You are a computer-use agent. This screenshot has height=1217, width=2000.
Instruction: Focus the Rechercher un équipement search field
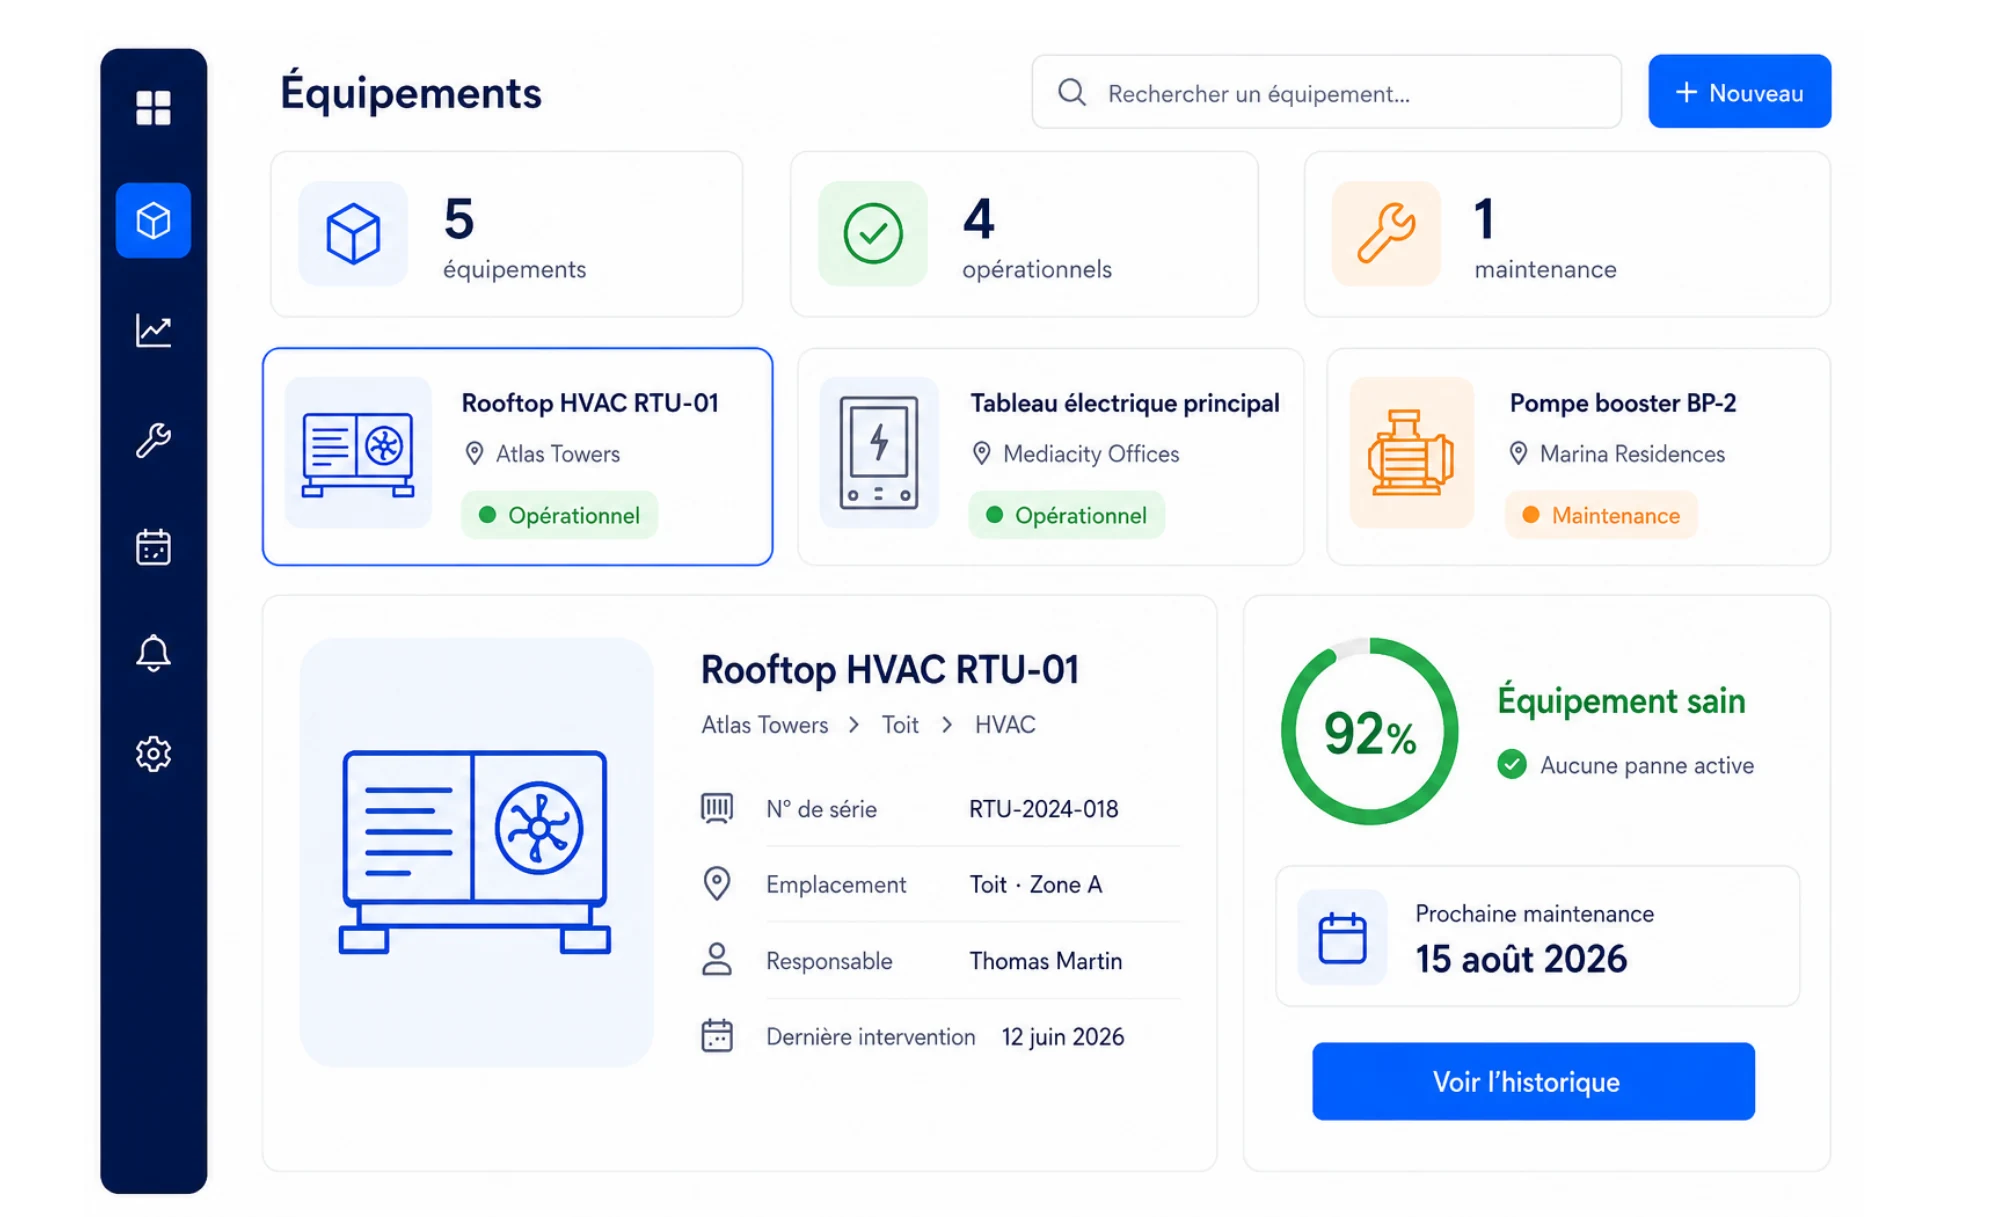1326,92
